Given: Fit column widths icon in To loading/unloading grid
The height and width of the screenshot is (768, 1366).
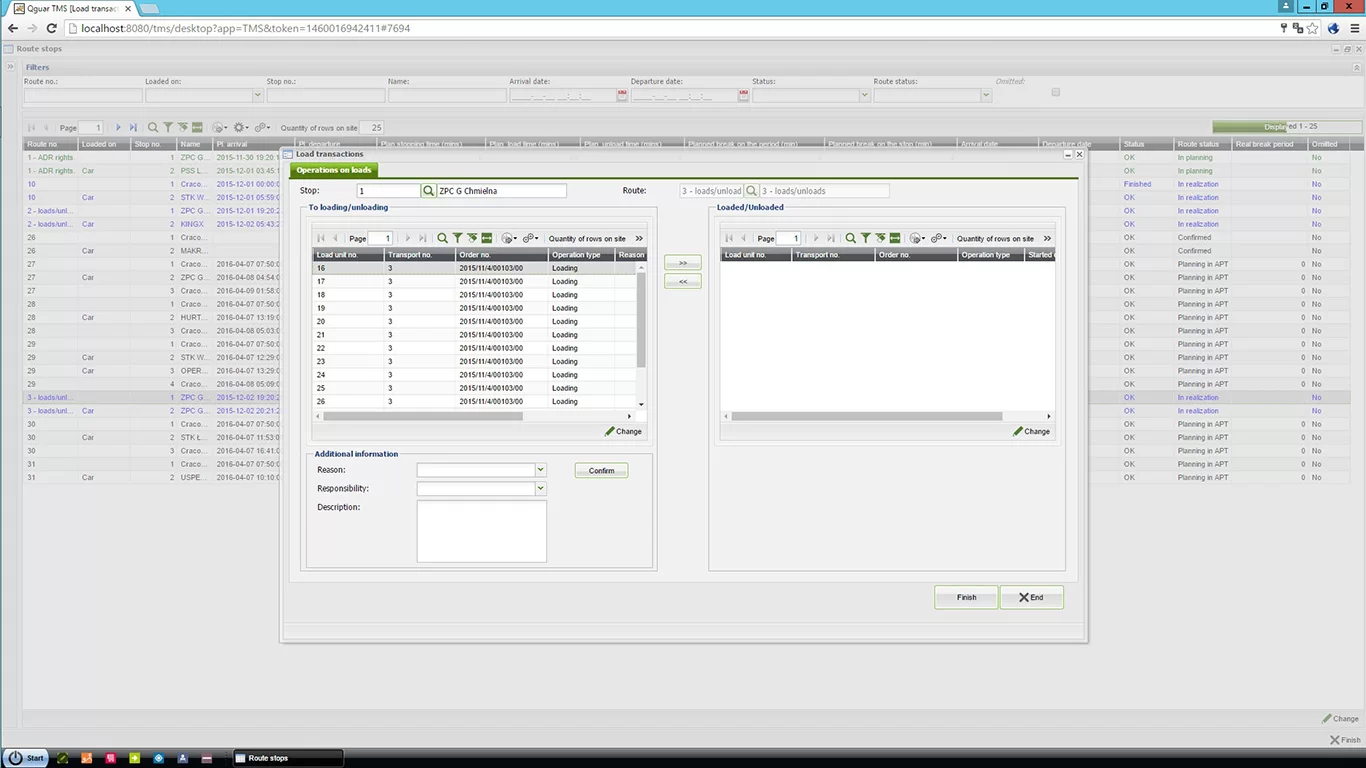Looking at the screenshot, I should (x=487, y=238).
